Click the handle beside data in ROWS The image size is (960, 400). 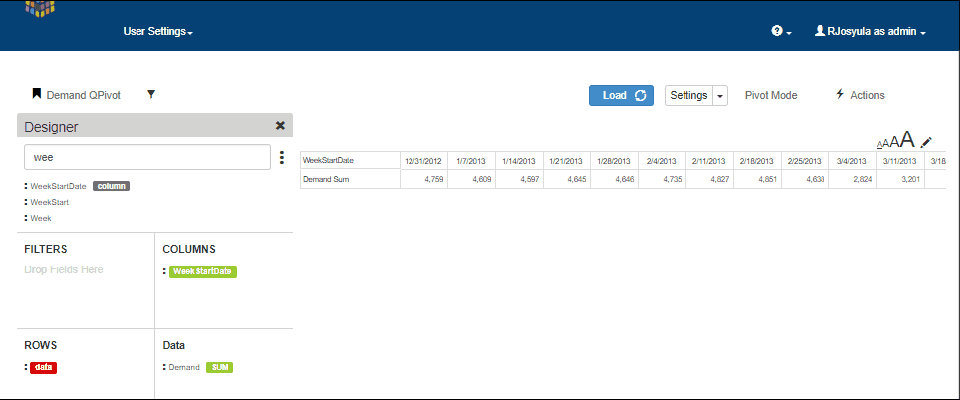(x=26, y=368)
